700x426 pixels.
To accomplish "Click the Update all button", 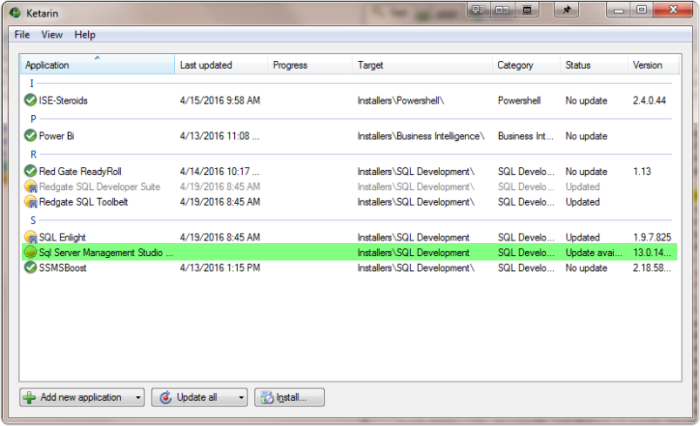I will [192, 397].
